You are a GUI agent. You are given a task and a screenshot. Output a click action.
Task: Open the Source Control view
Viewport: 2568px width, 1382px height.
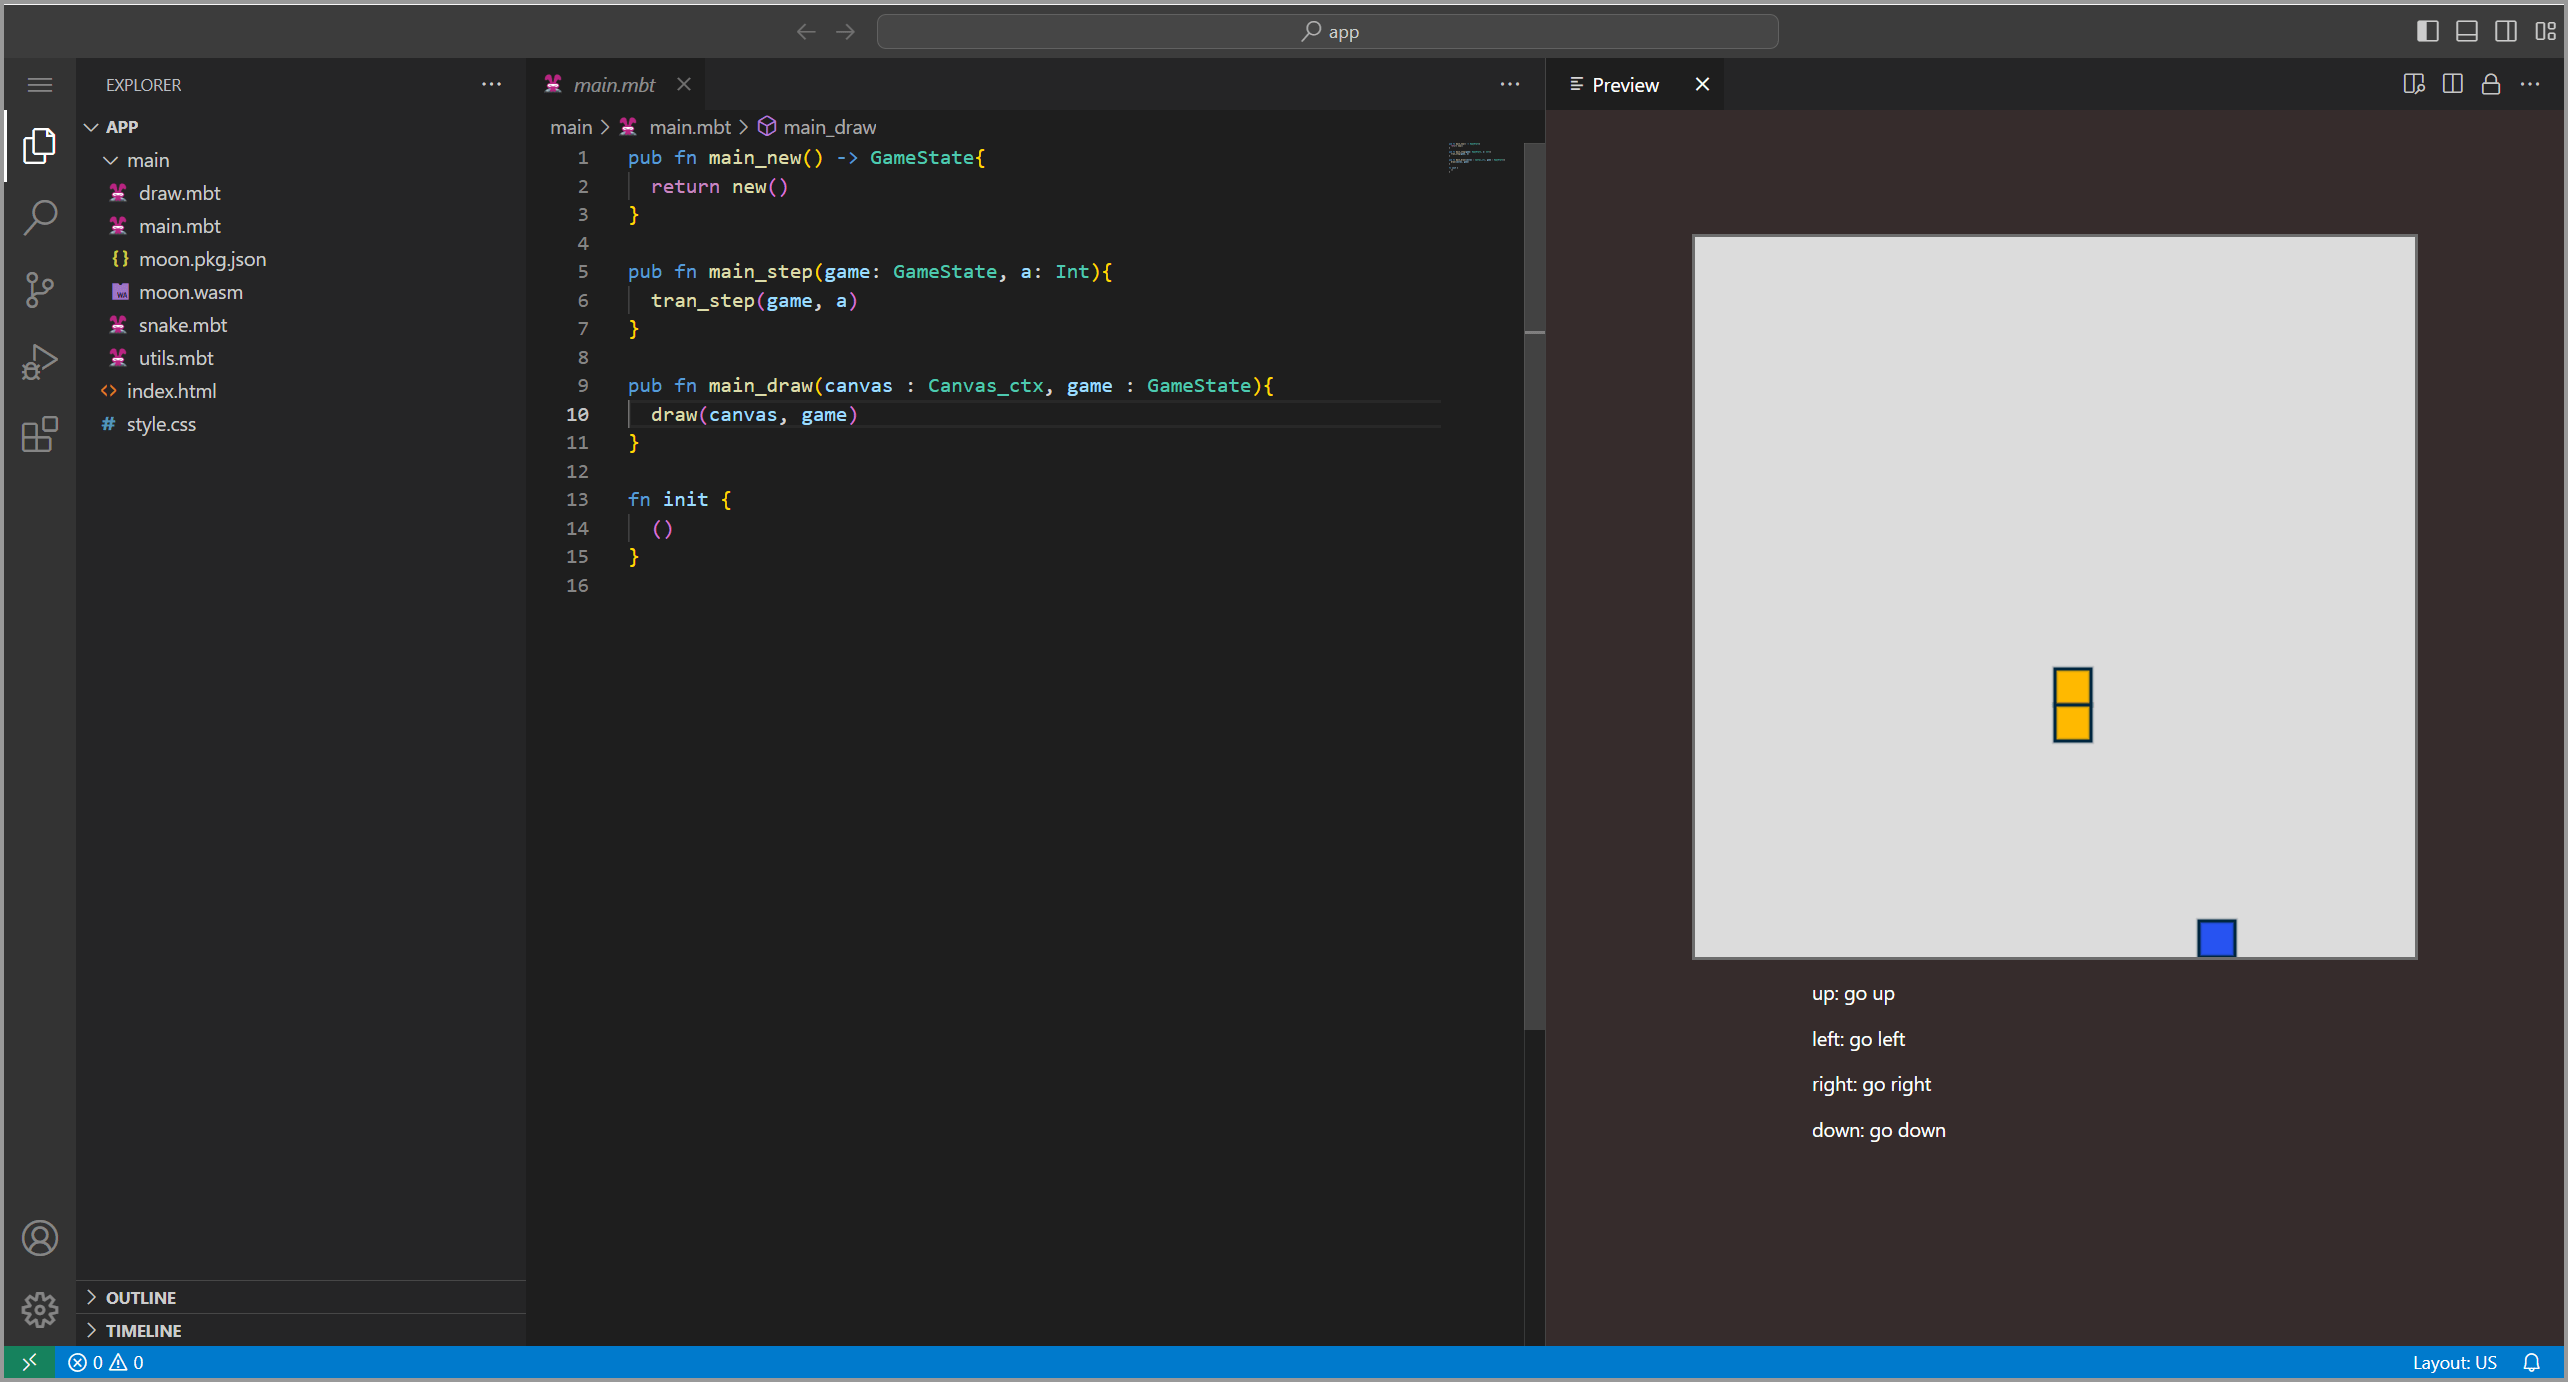[x=40, y=290]
